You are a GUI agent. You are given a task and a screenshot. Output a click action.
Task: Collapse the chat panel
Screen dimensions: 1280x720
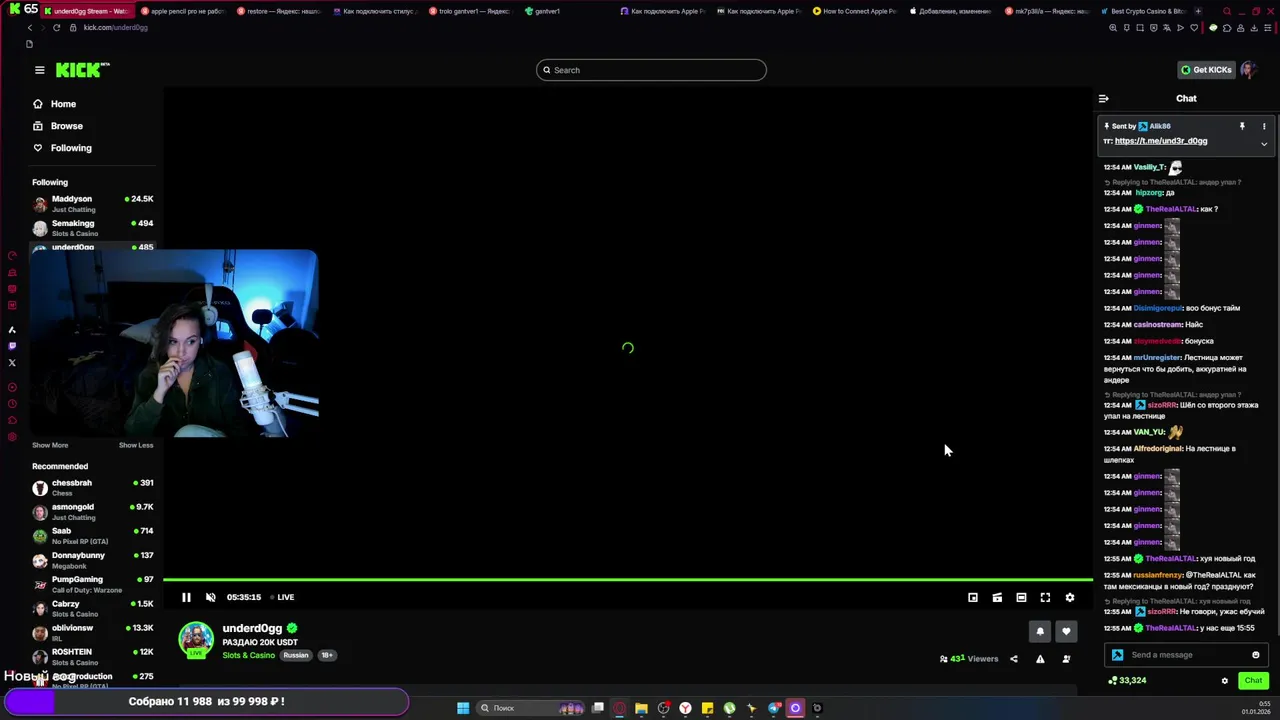[x=1104, y=98]
